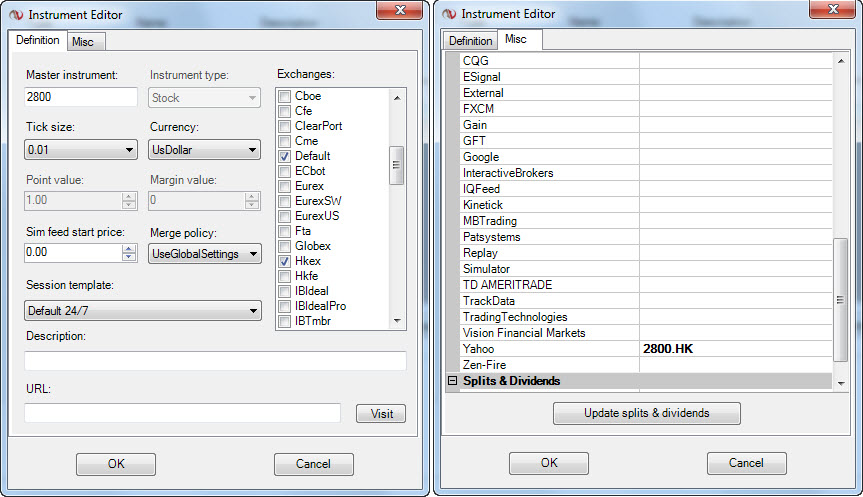The height and width of the screenshot is (497, 863).
Task: Collapse the Splits & Dividends section
Action: (x=452, y=381)
